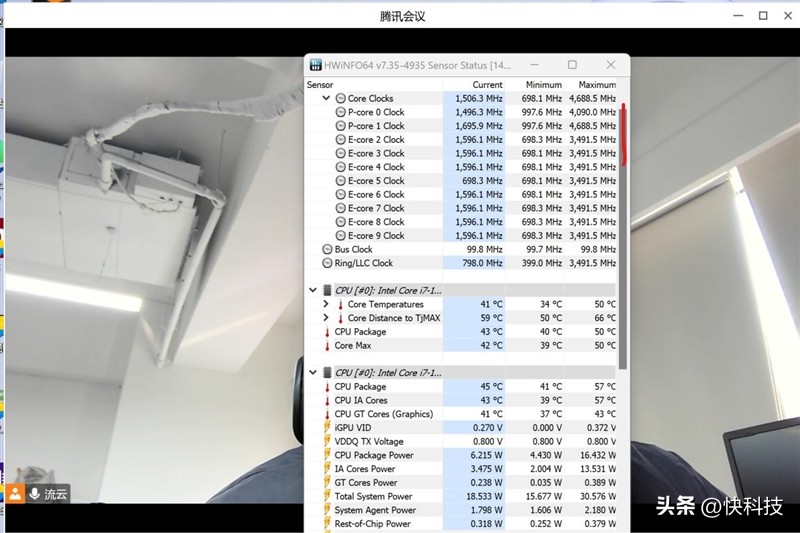Click the E-core 3 Clock icon
800x533 pixels.
tap(340, 154)
